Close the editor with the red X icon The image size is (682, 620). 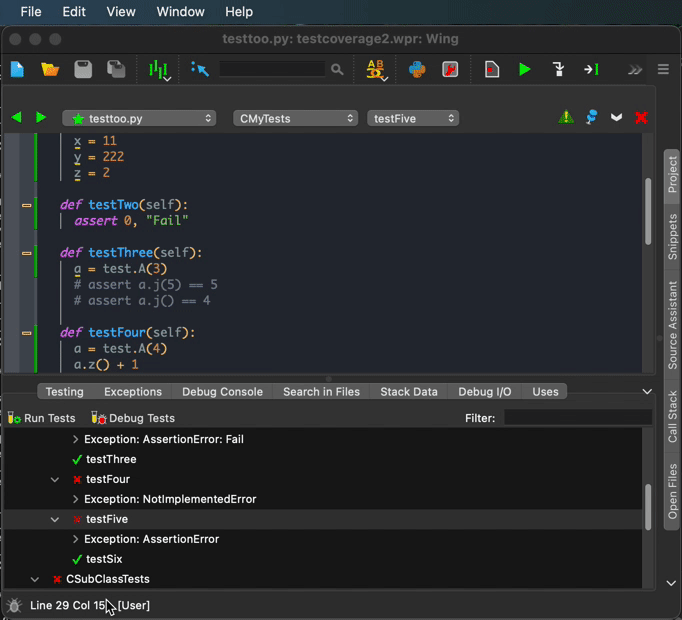(641, 117)
